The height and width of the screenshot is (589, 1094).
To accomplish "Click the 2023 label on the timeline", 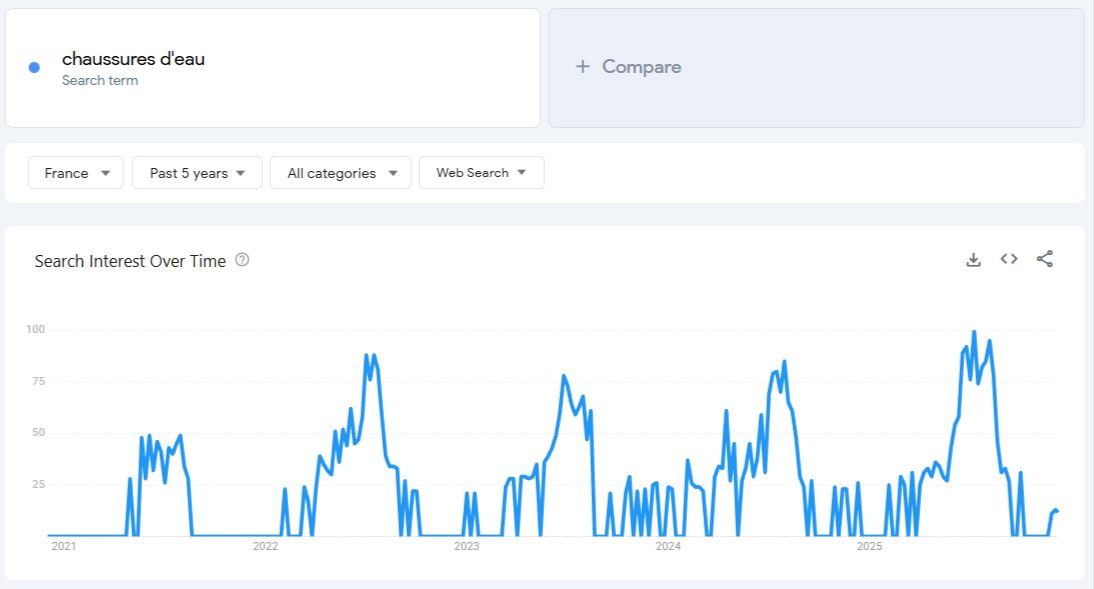I will (466, 546).
